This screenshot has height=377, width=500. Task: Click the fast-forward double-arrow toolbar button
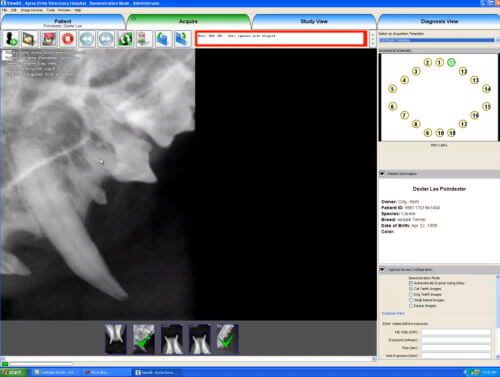(106, 39)
